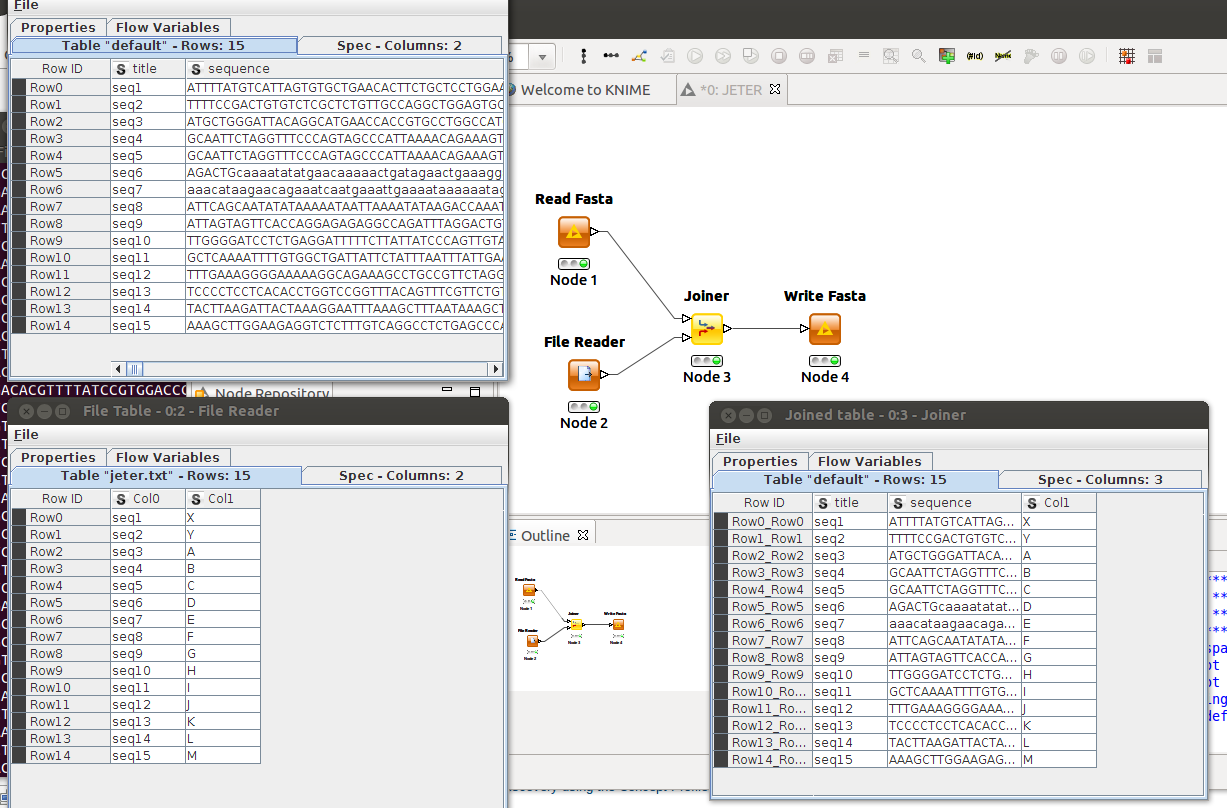Click the execute selected nodes toolbar icon
The image size is (1227, 808).
(694, 55)
